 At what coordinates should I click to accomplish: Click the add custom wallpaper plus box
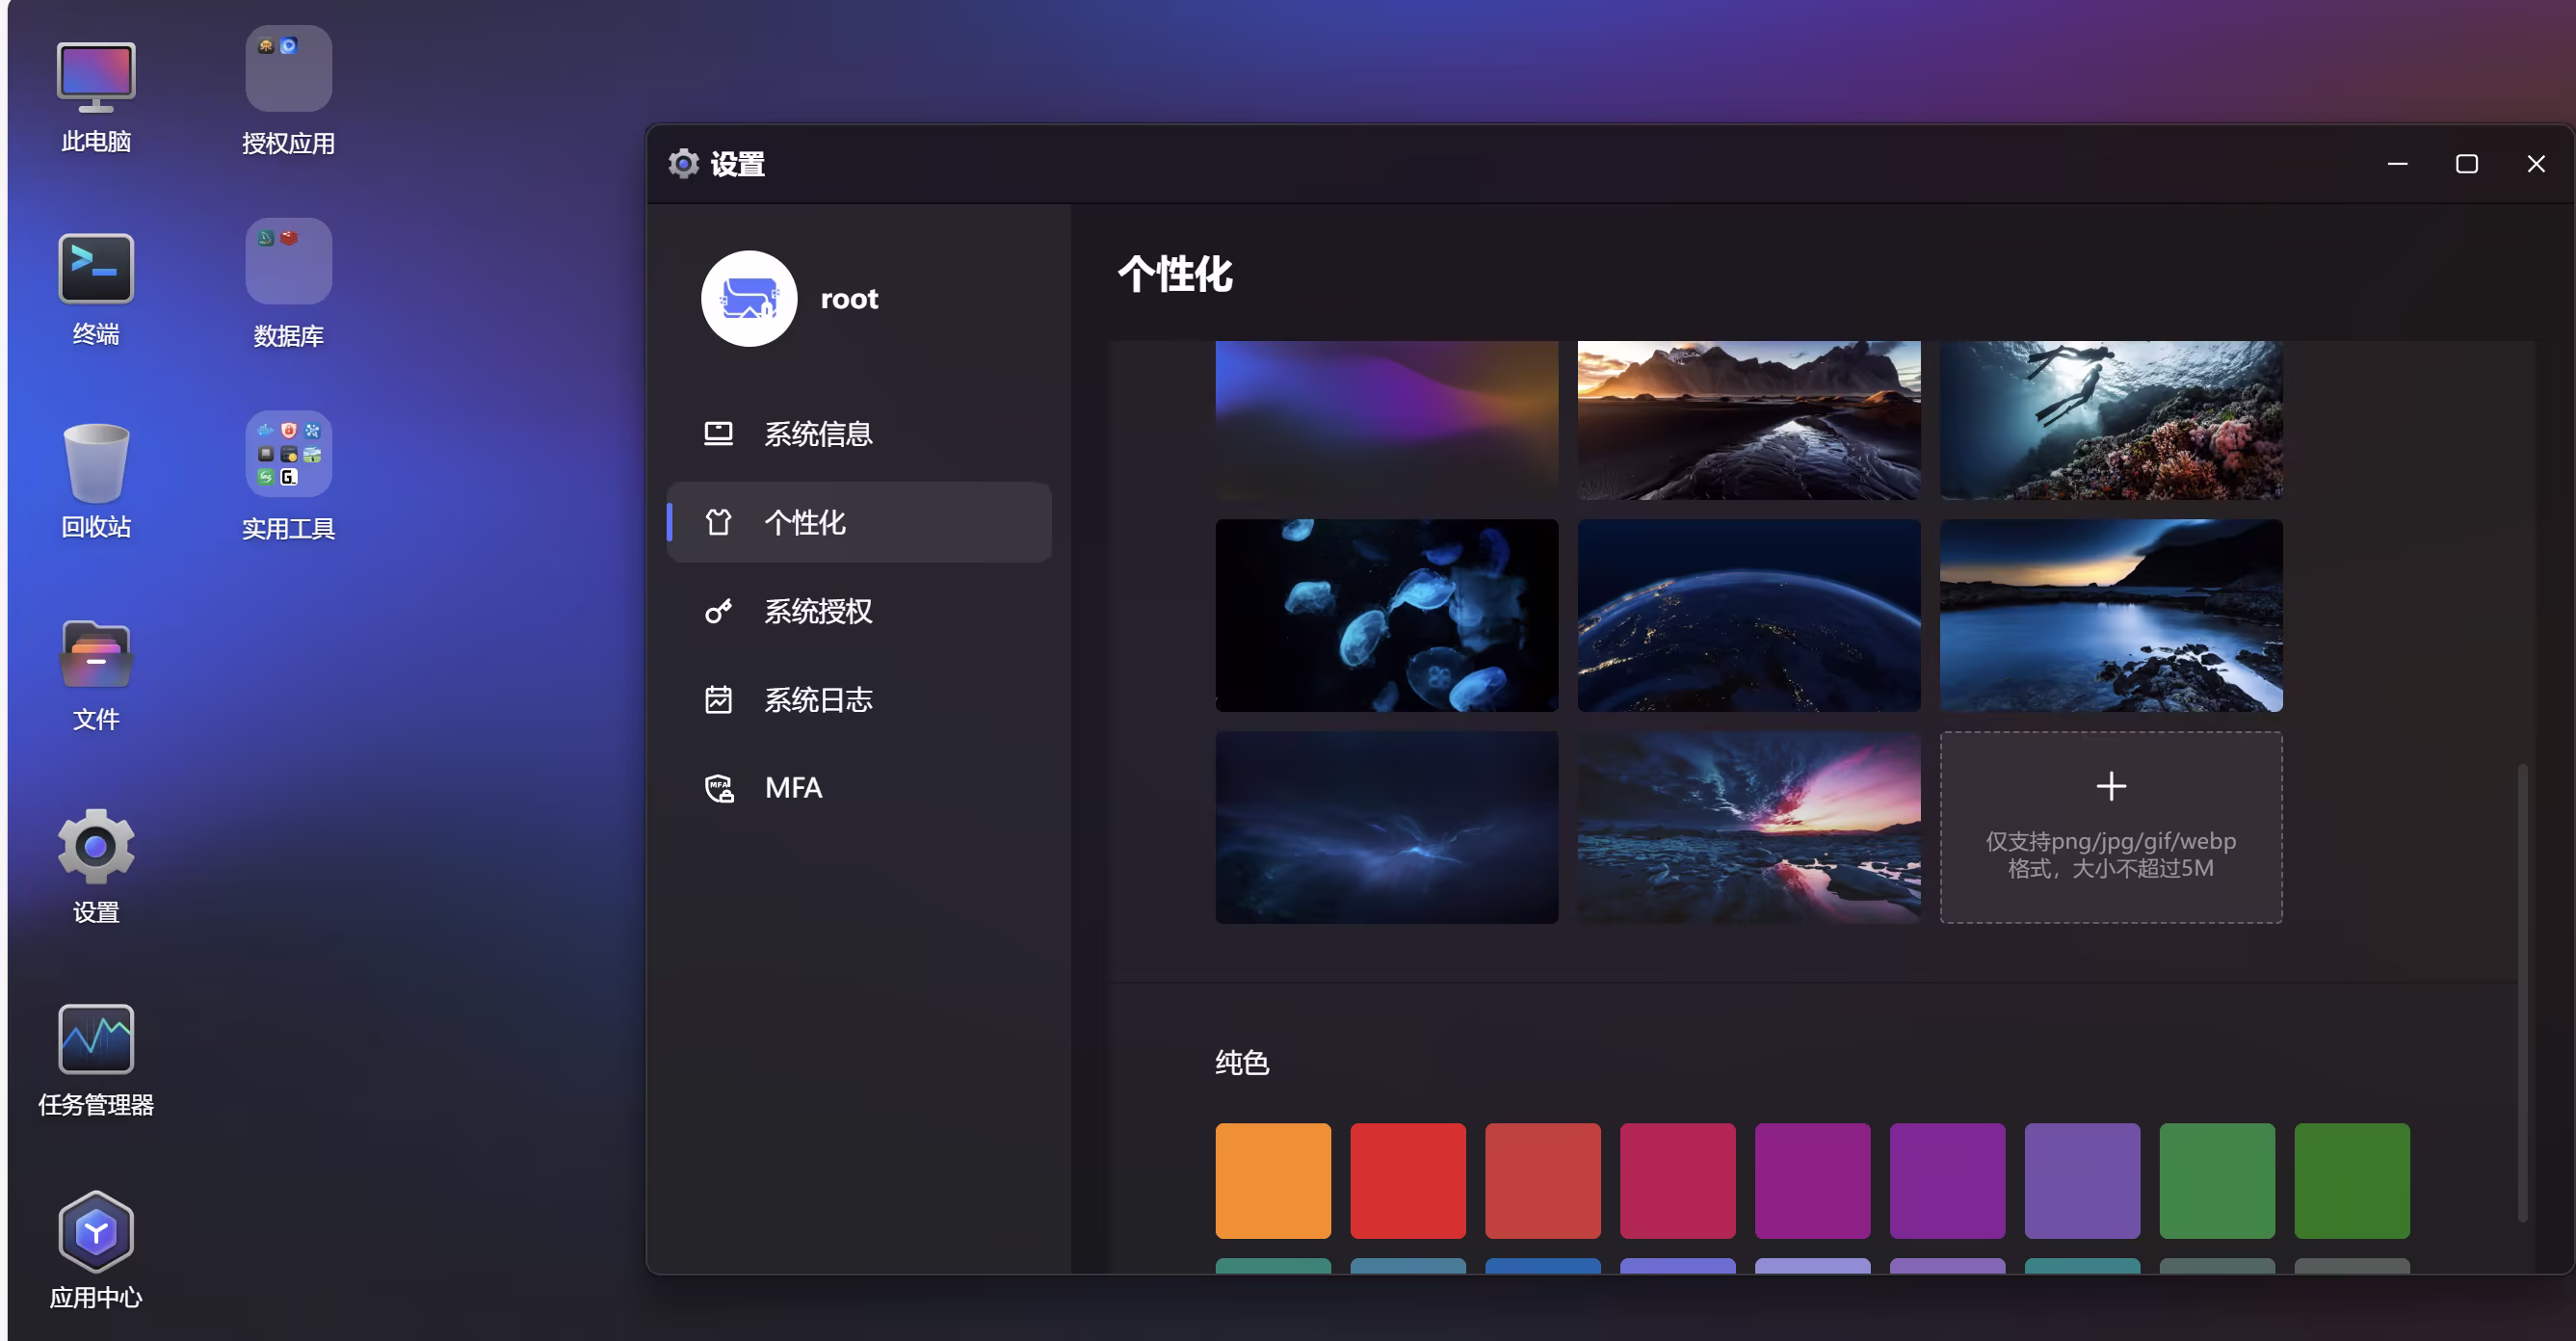[2110, 826]
